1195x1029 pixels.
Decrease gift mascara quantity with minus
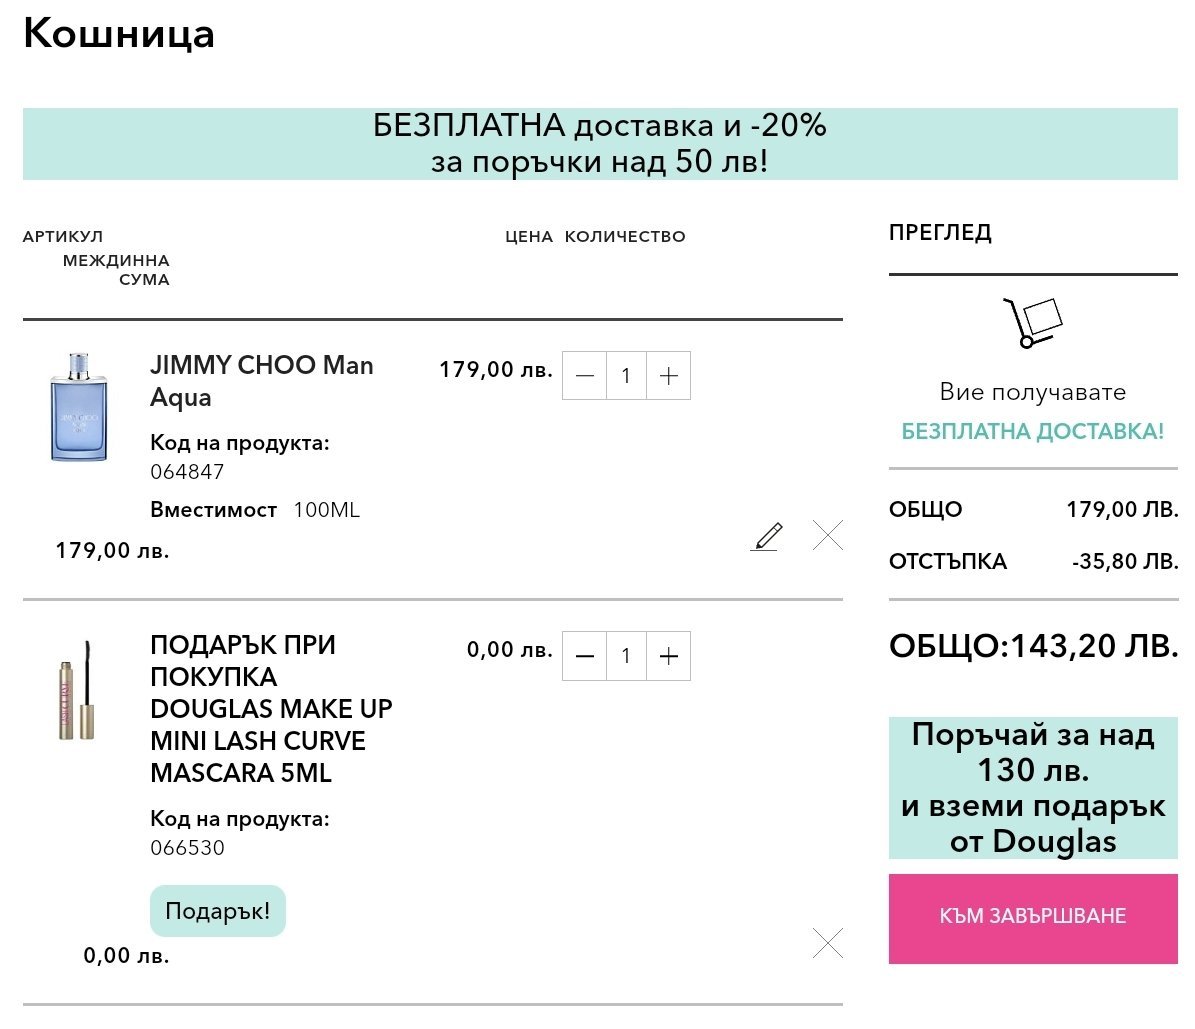tap(585, 656)
